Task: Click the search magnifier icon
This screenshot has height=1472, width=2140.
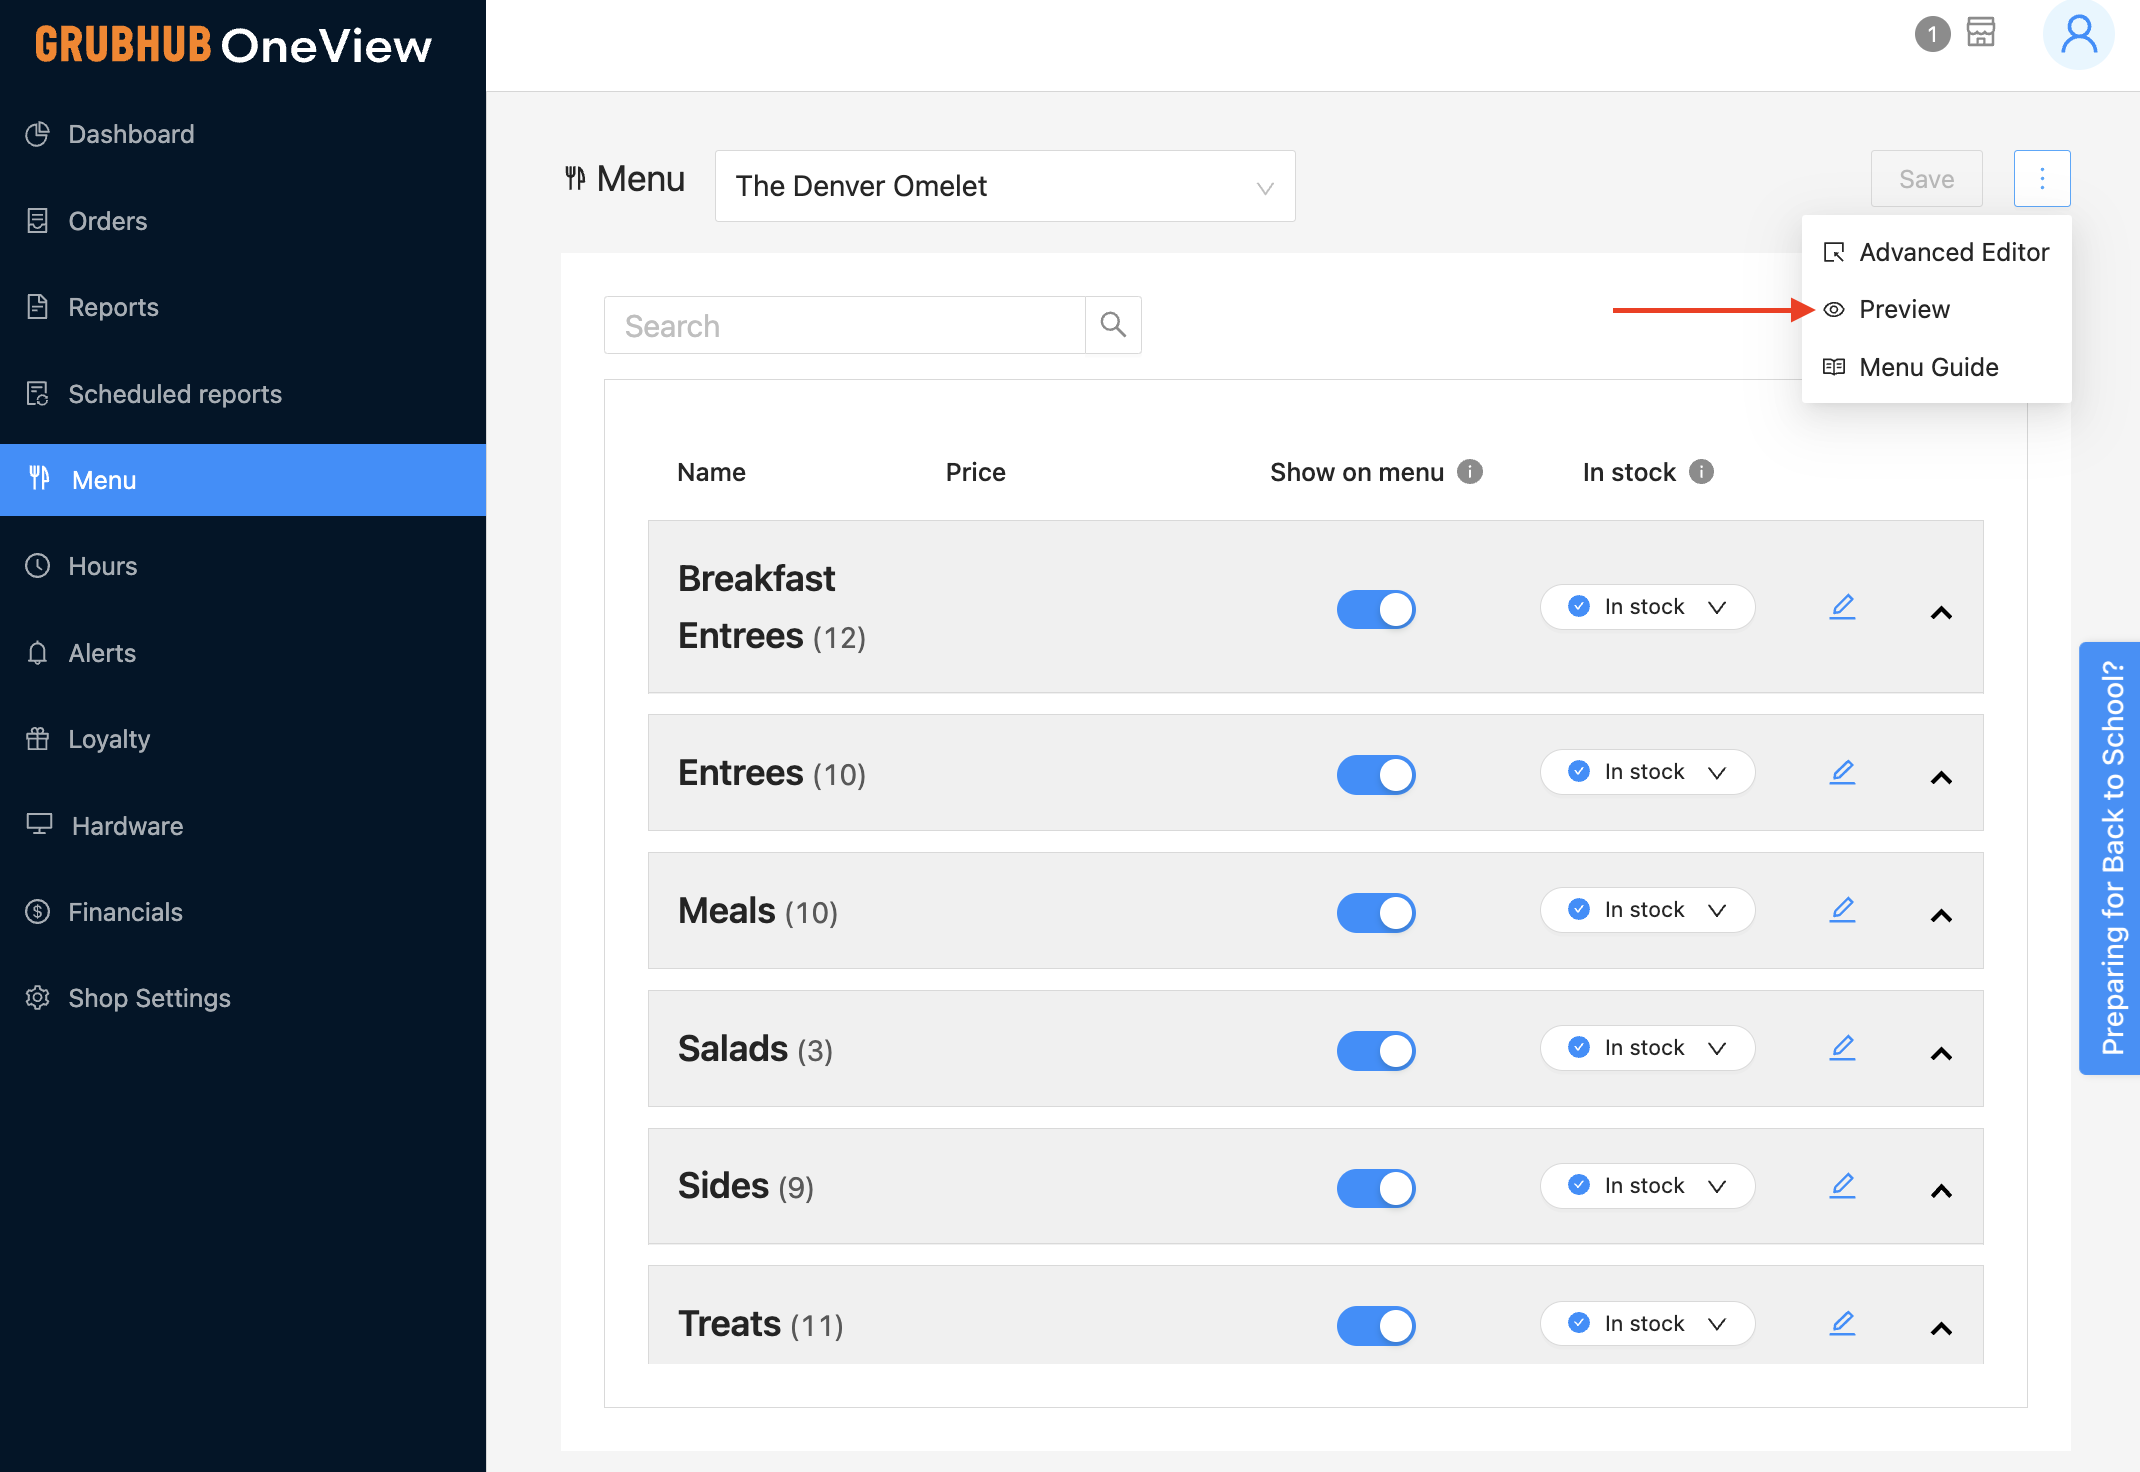Action: point(1113,325)
